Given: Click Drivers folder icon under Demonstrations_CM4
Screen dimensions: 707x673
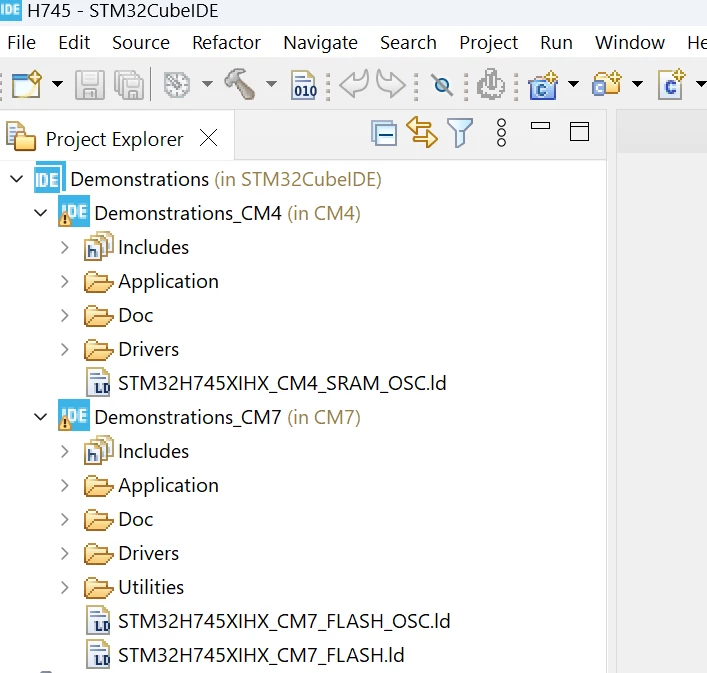Looking at the screenshot, I should [x=98, y=350].
